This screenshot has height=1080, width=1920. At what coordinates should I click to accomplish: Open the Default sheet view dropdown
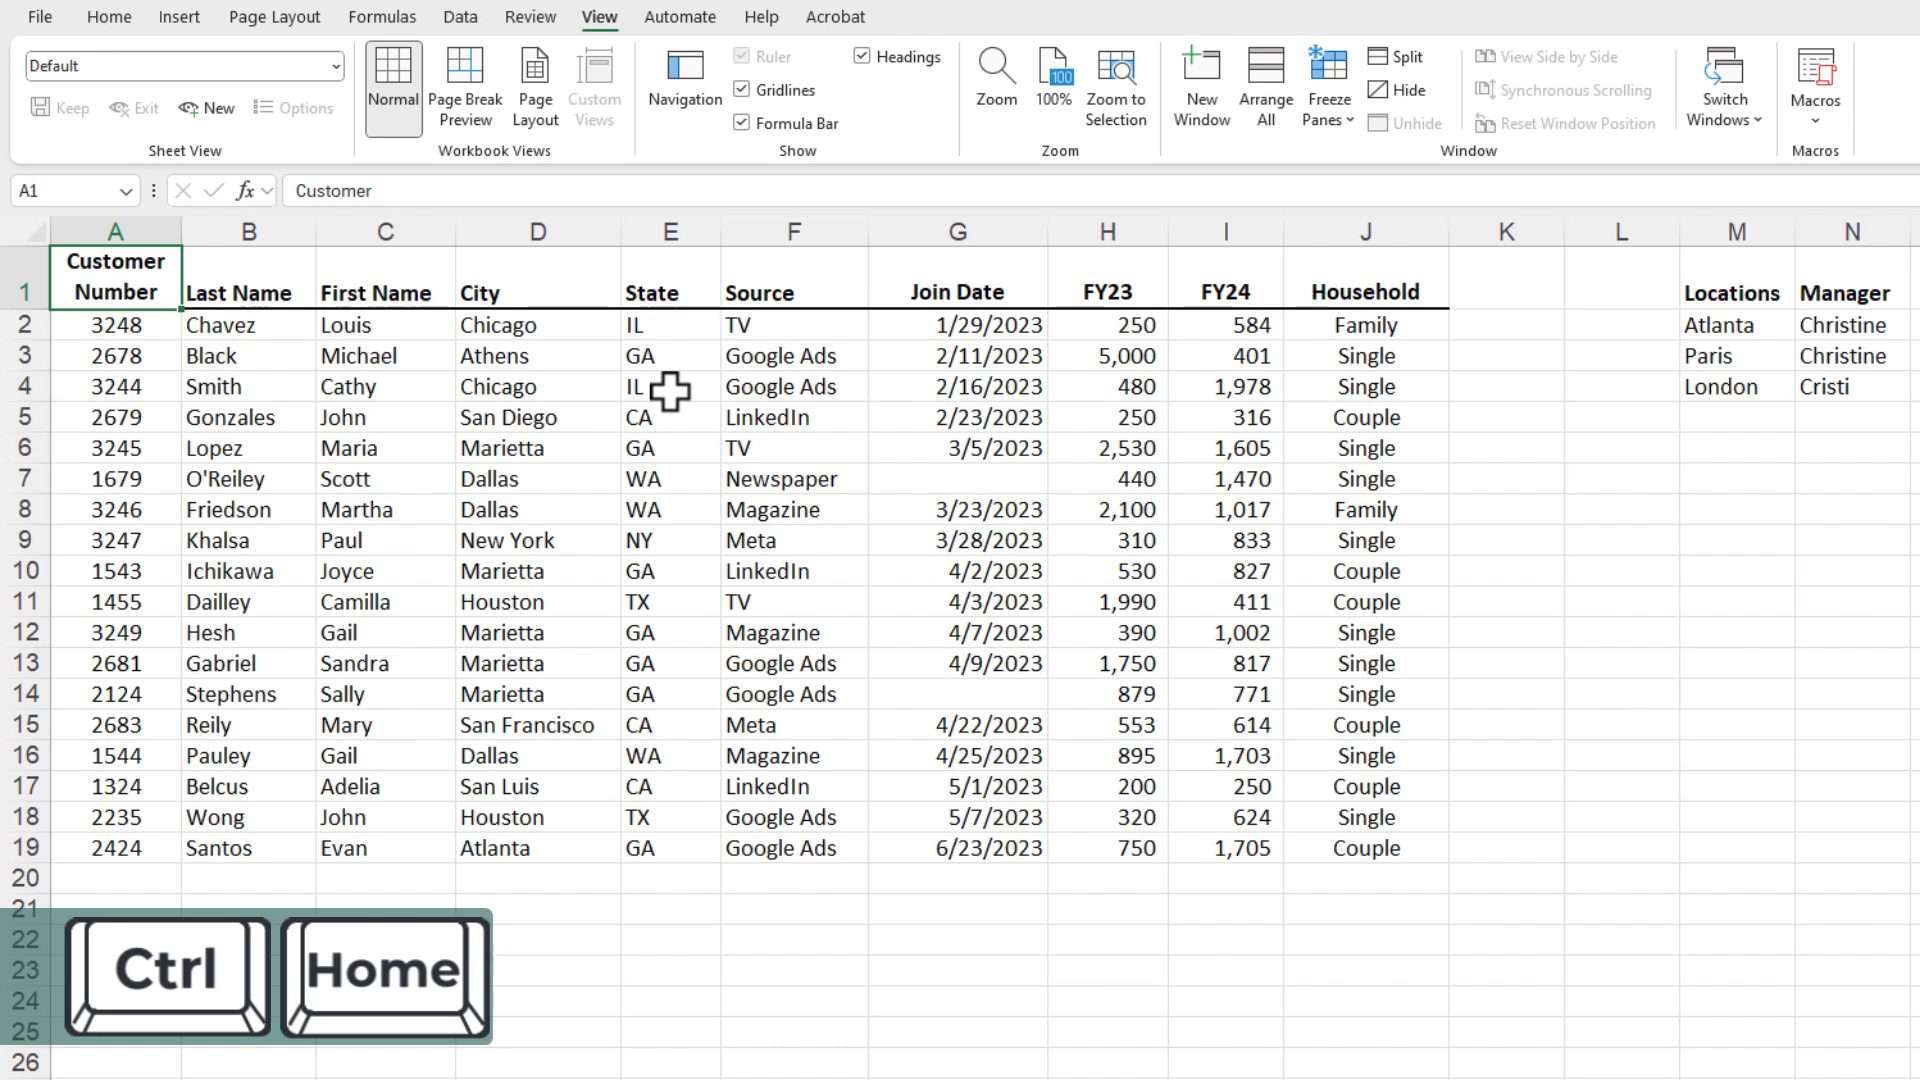click(x=335, y=66)
